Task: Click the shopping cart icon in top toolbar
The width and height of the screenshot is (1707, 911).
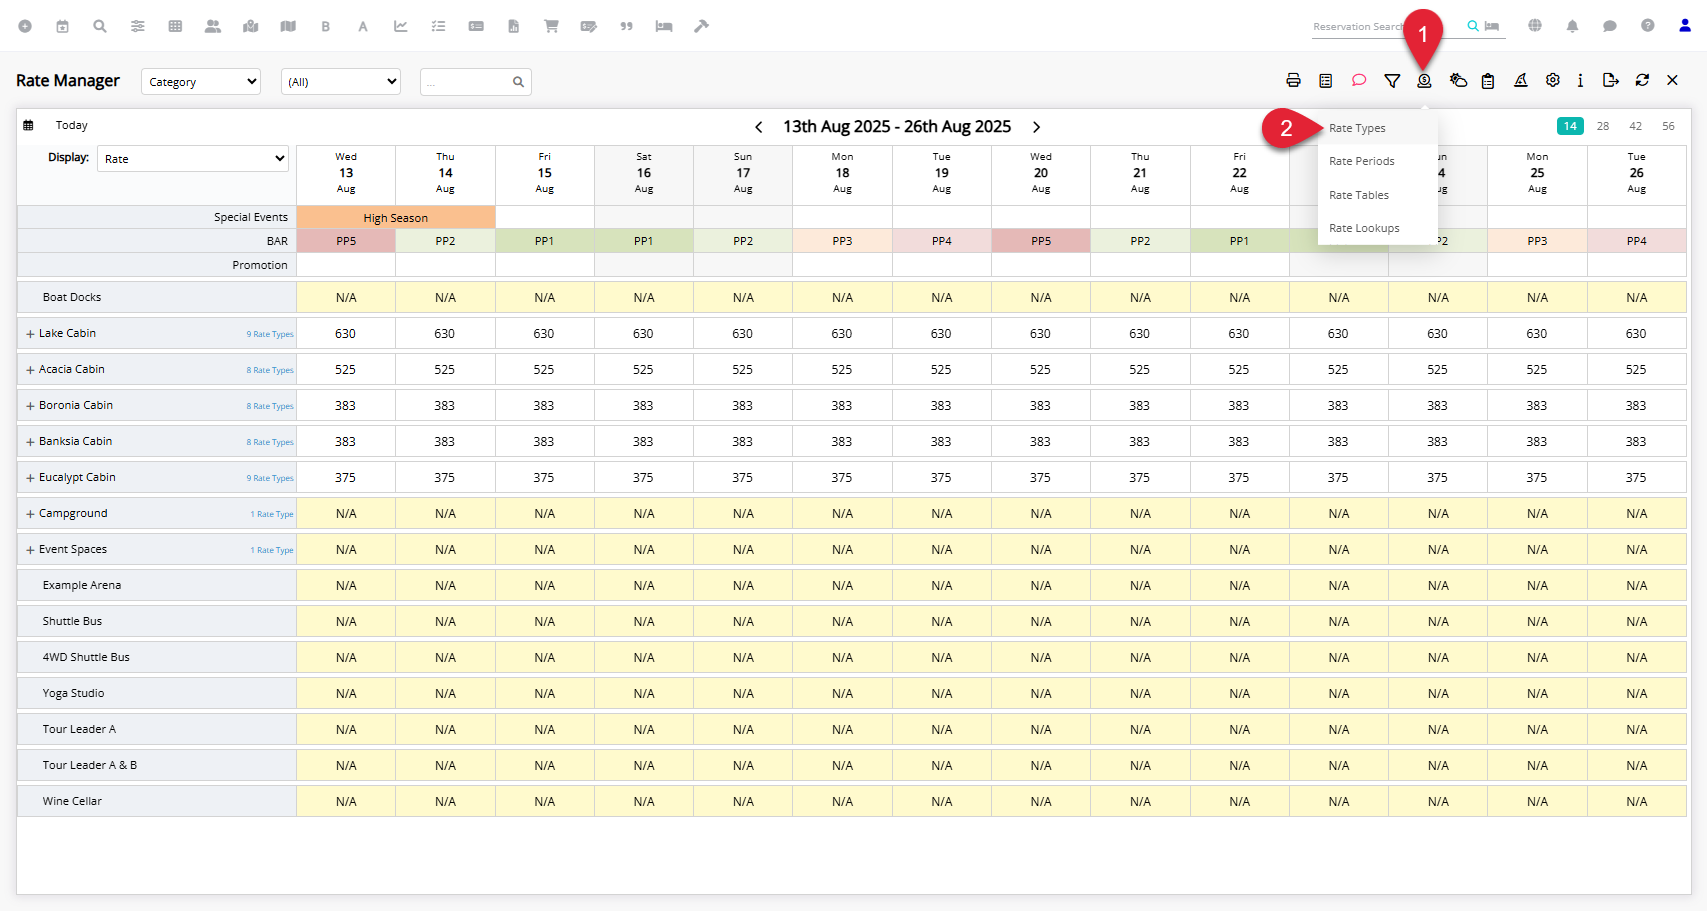Action: tap(551, 26)
